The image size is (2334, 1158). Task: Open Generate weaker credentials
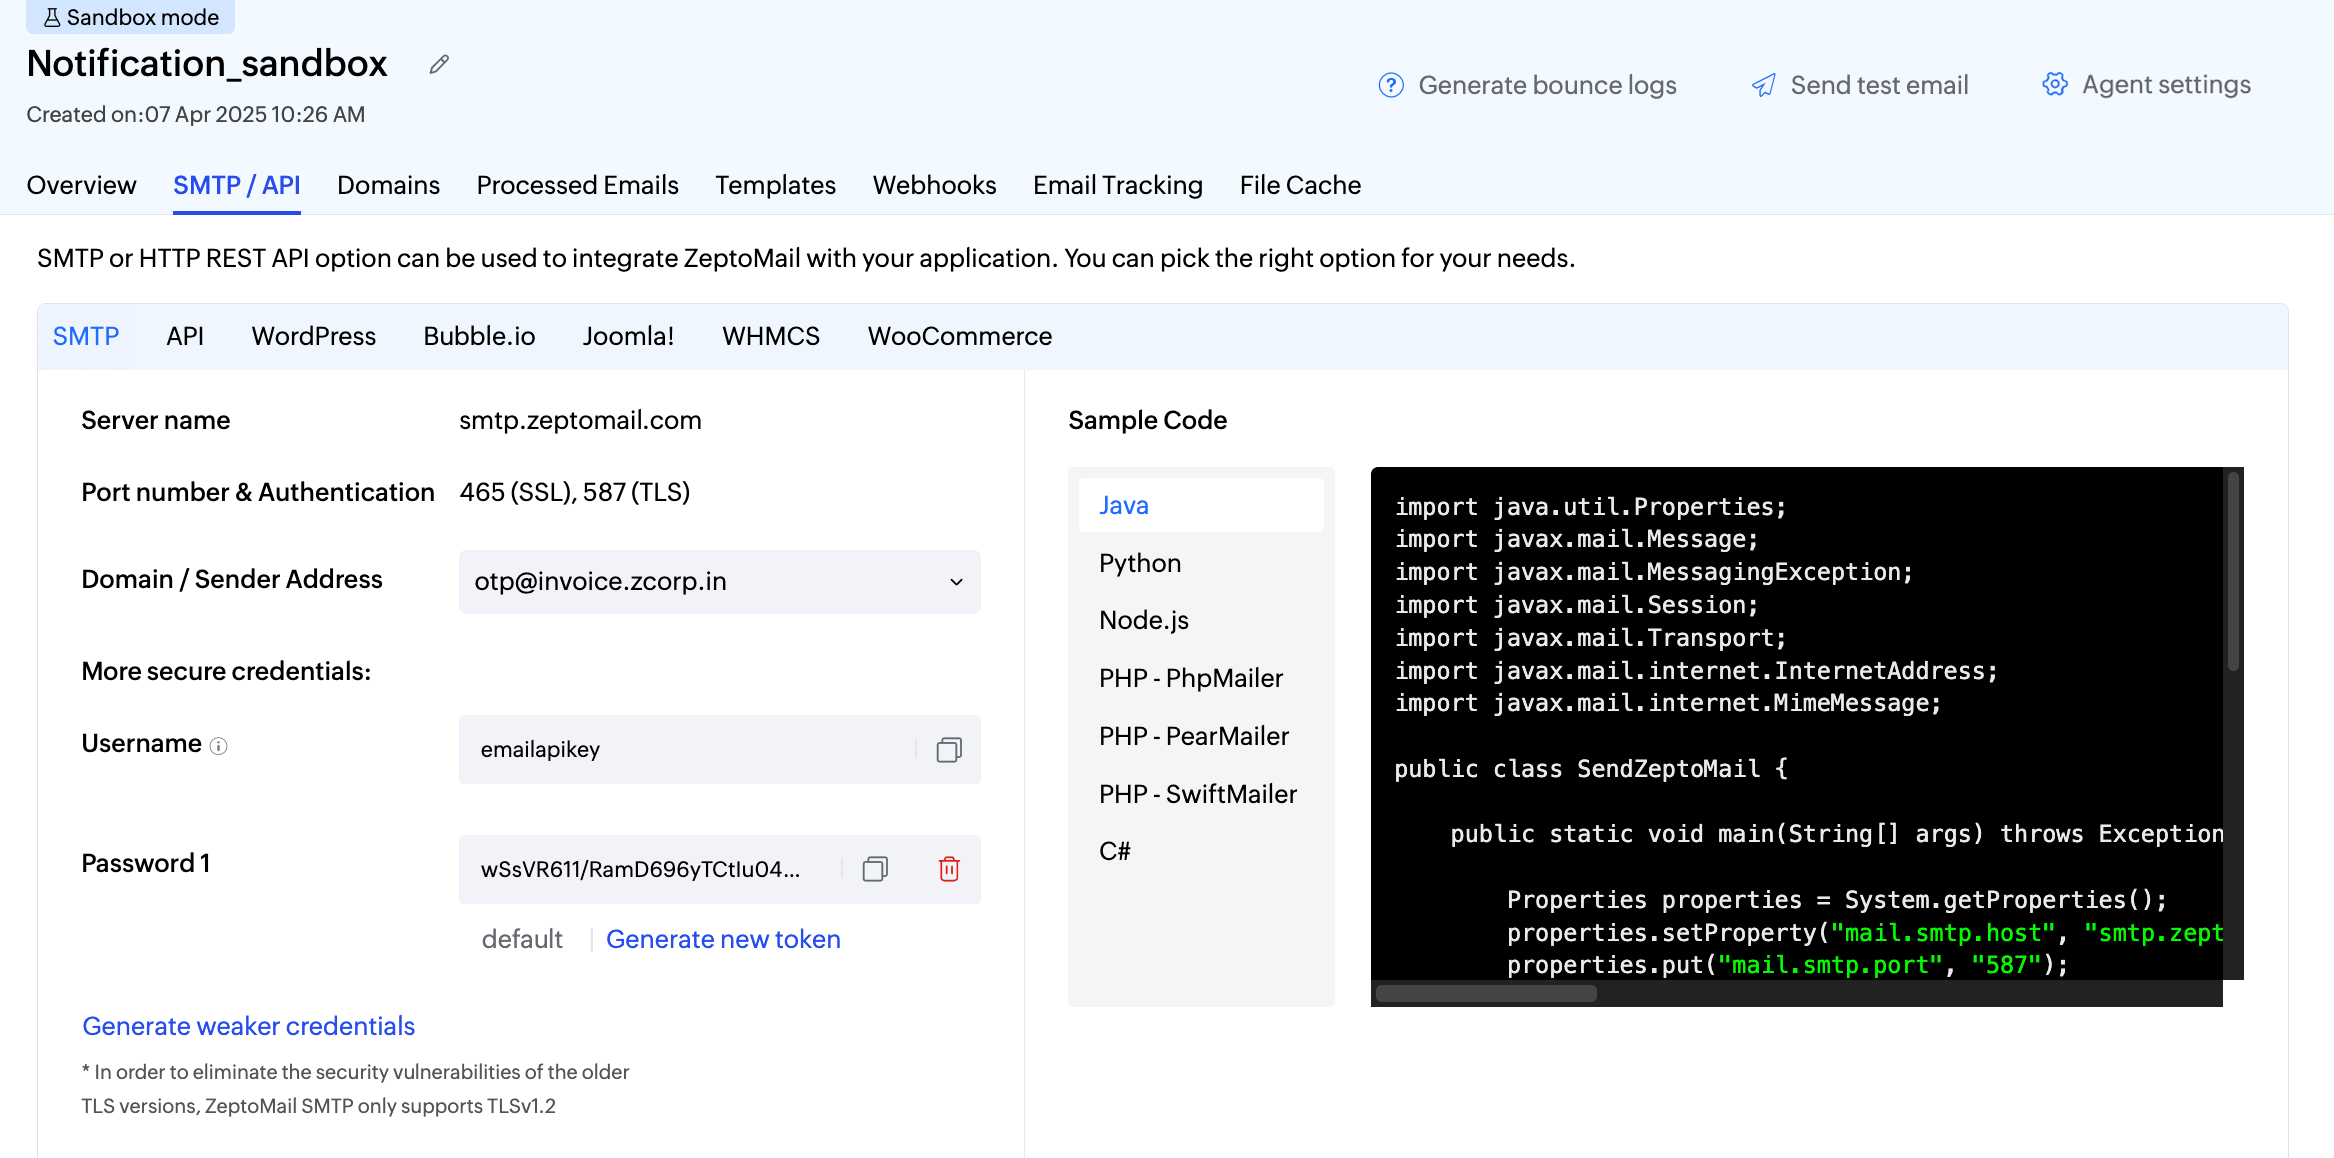(247, 1026)
